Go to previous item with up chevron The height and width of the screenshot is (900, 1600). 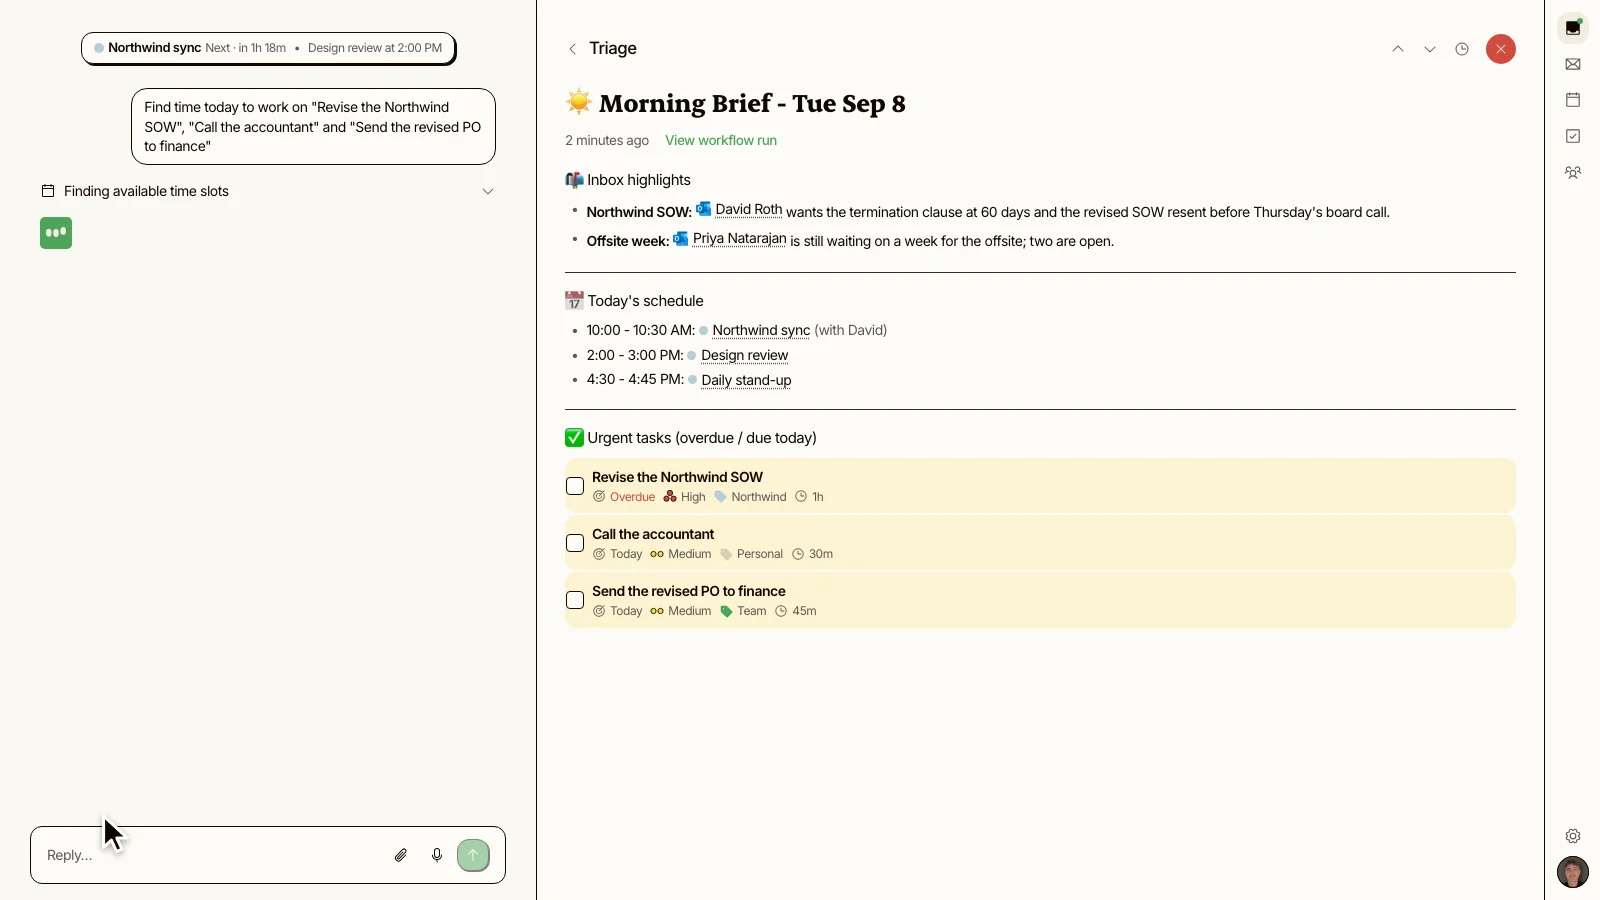[x=1398, y=49]
